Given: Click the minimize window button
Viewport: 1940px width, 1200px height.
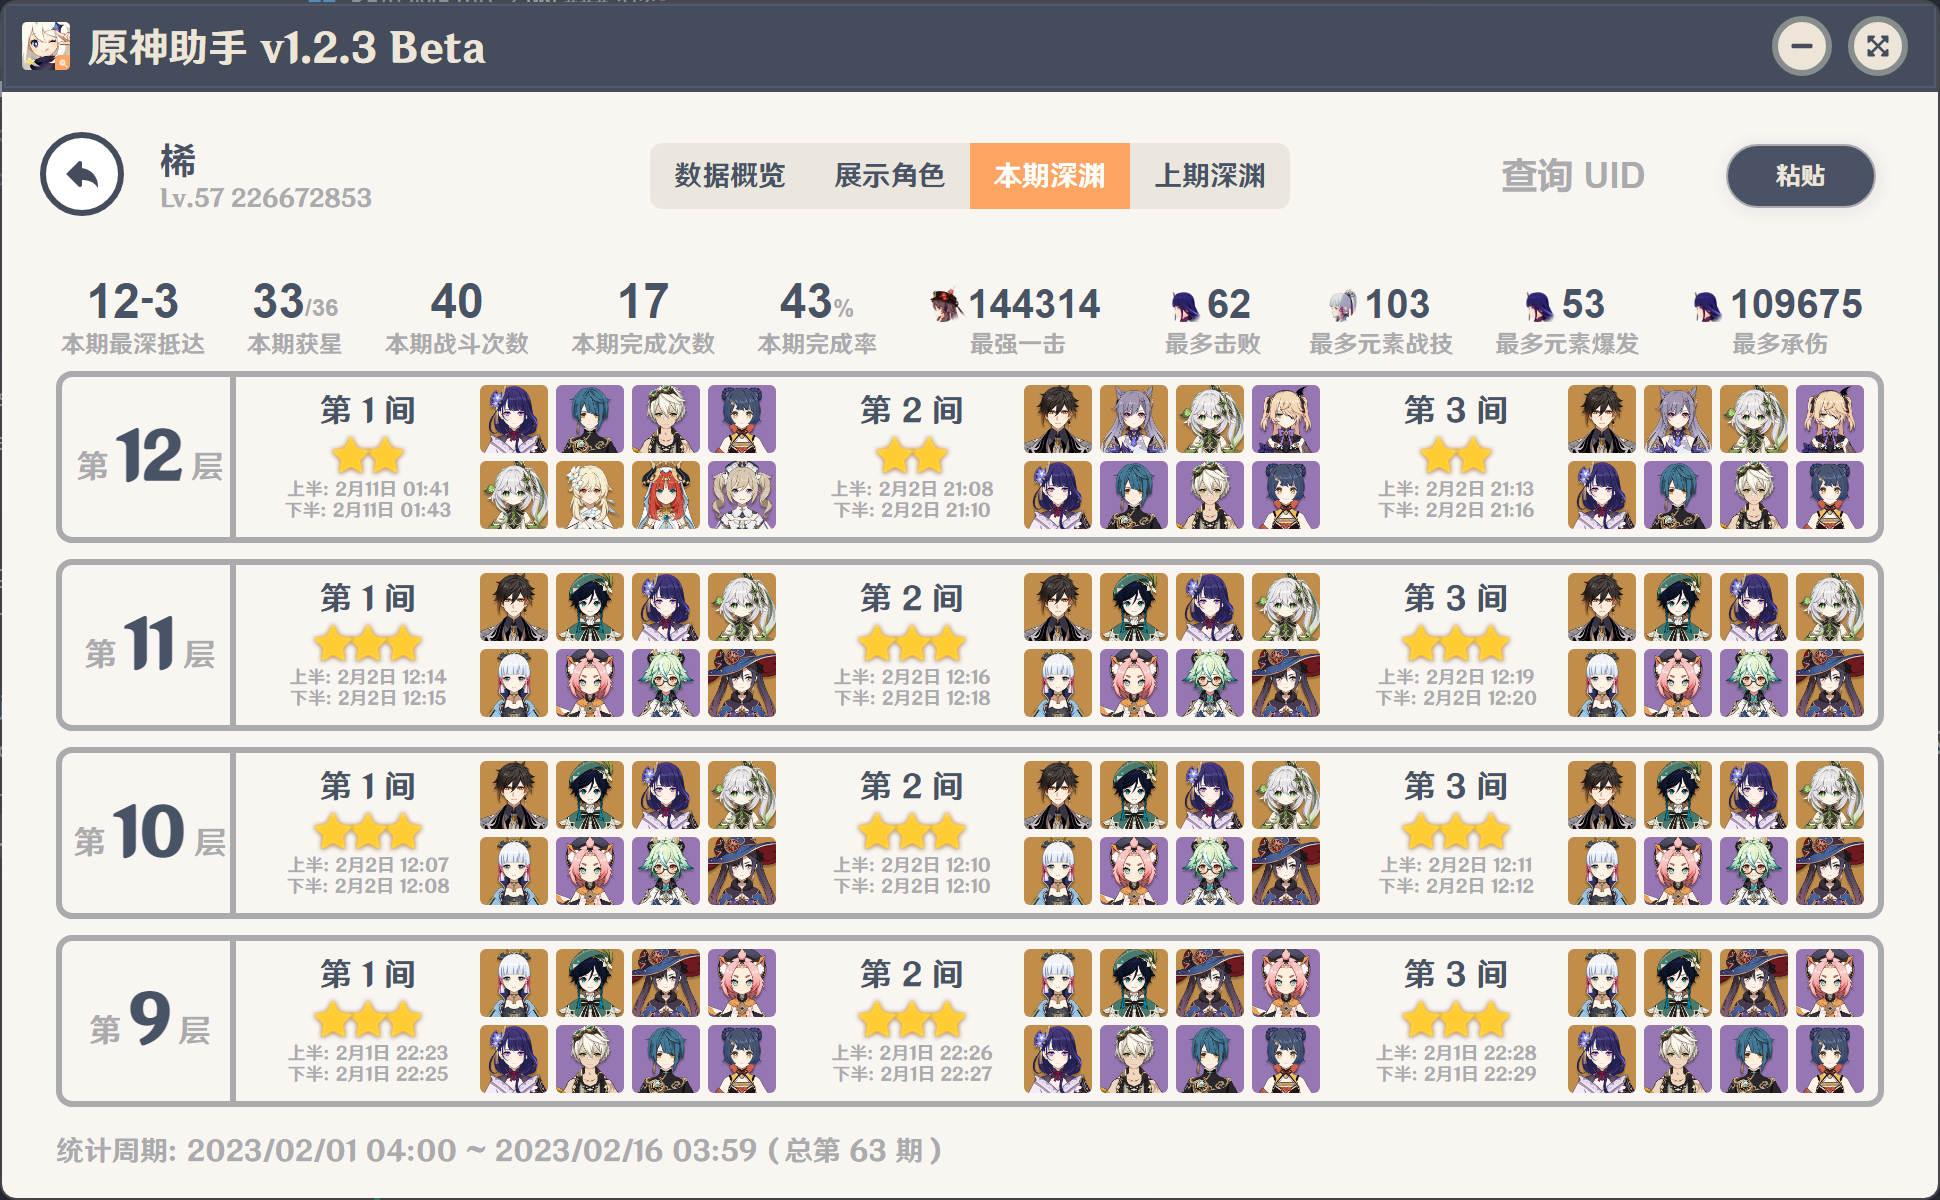Looking at the screenshot, I should tap(1801, 46).
